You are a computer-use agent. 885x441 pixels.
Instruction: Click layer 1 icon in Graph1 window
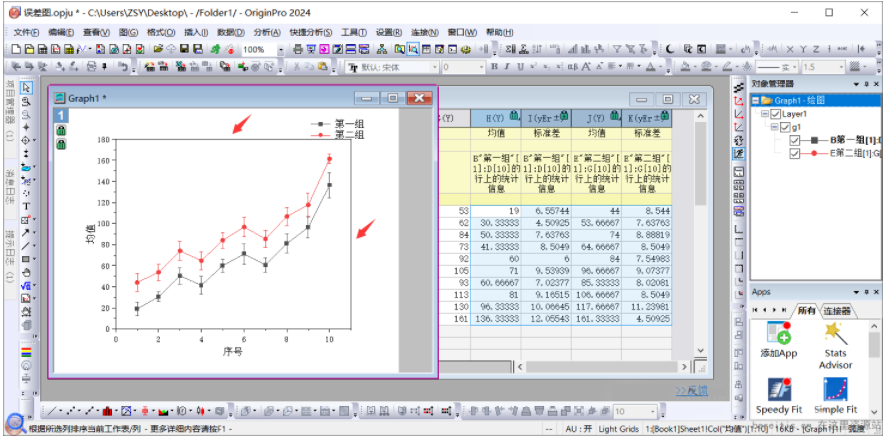61,115
